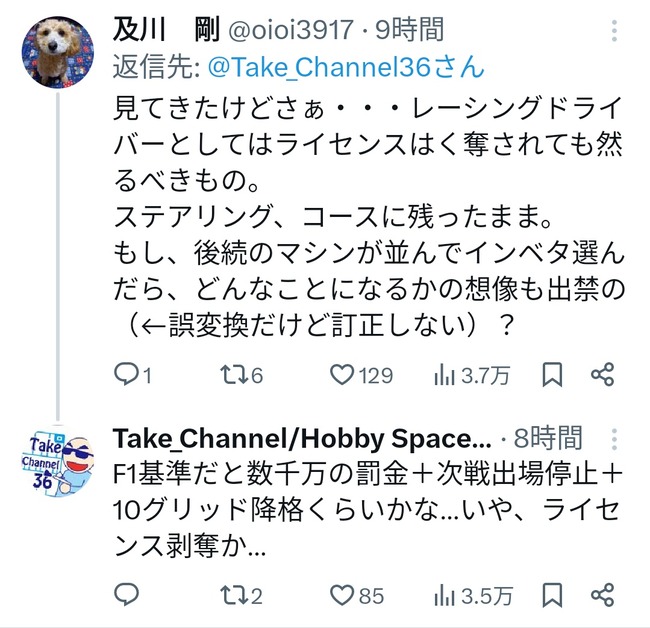
Task: Bookmark 及川 剛's tweet
Action: pos(552,375)
